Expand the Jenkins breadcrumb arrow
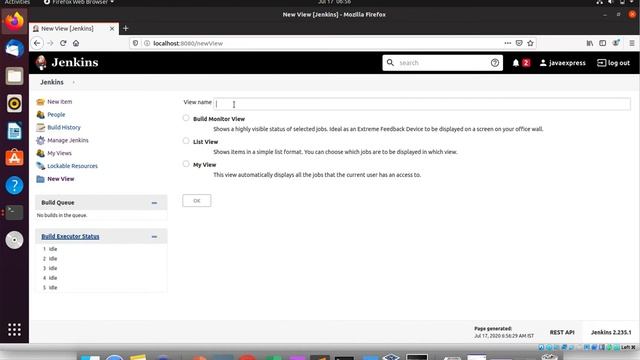640x360 pixels. (x=73, y=82)
